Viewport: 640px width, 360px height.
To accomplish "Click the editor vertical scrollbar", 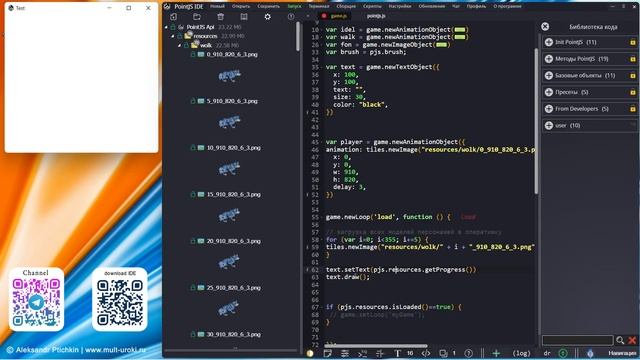I will 536,121.
